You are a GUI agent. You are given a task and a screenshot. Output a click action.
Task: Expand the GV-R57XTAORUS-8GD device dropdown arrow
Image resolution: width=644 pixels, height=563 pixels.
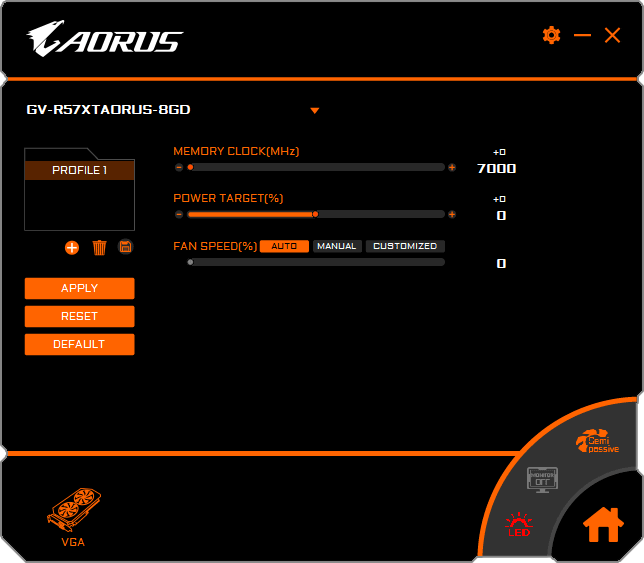[315, 110]
